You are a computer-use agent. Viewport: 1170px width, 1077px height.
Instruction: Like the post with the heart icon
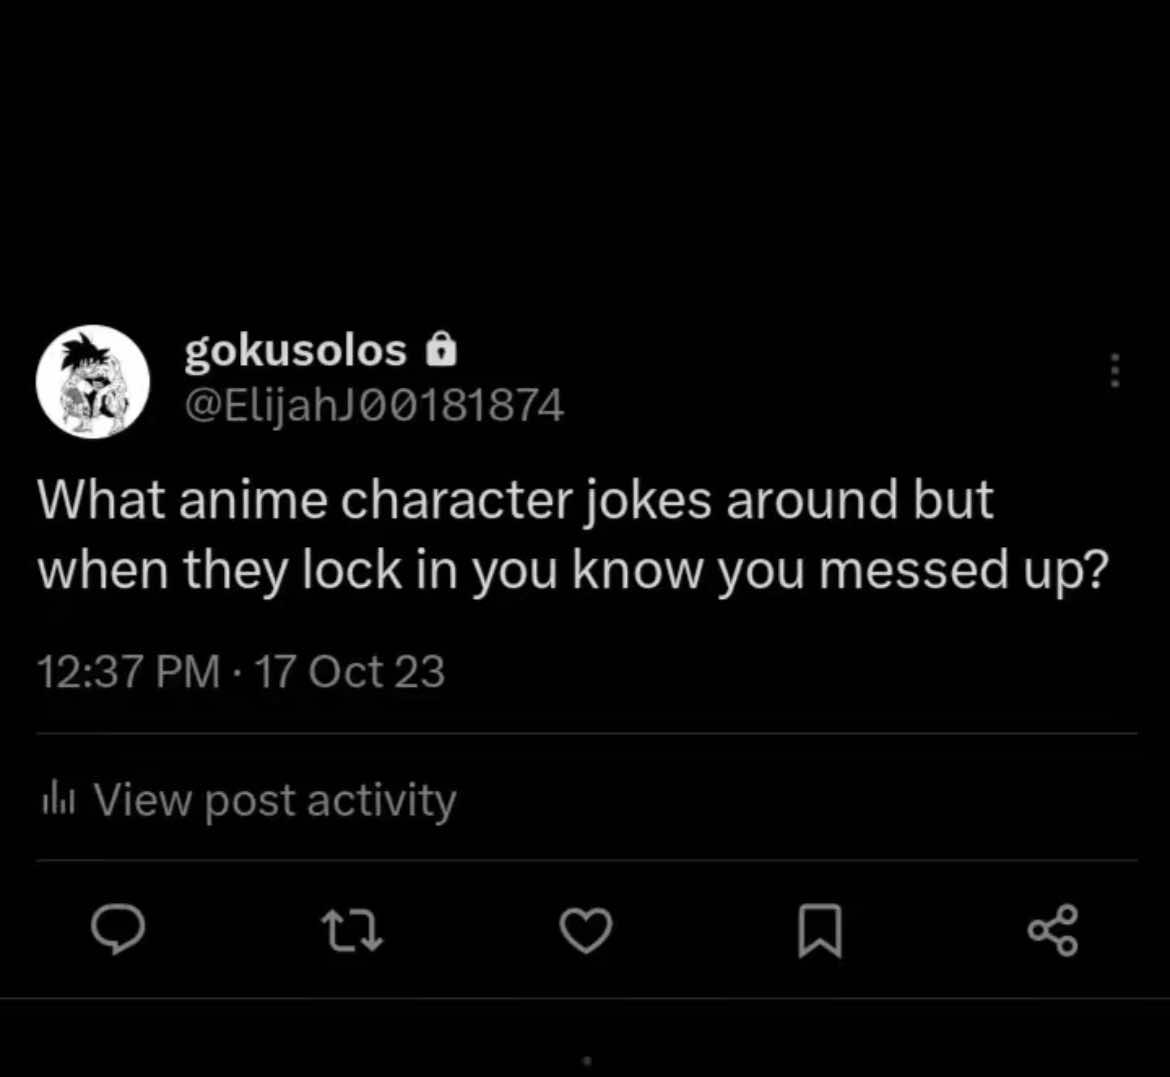pos(585,931)
